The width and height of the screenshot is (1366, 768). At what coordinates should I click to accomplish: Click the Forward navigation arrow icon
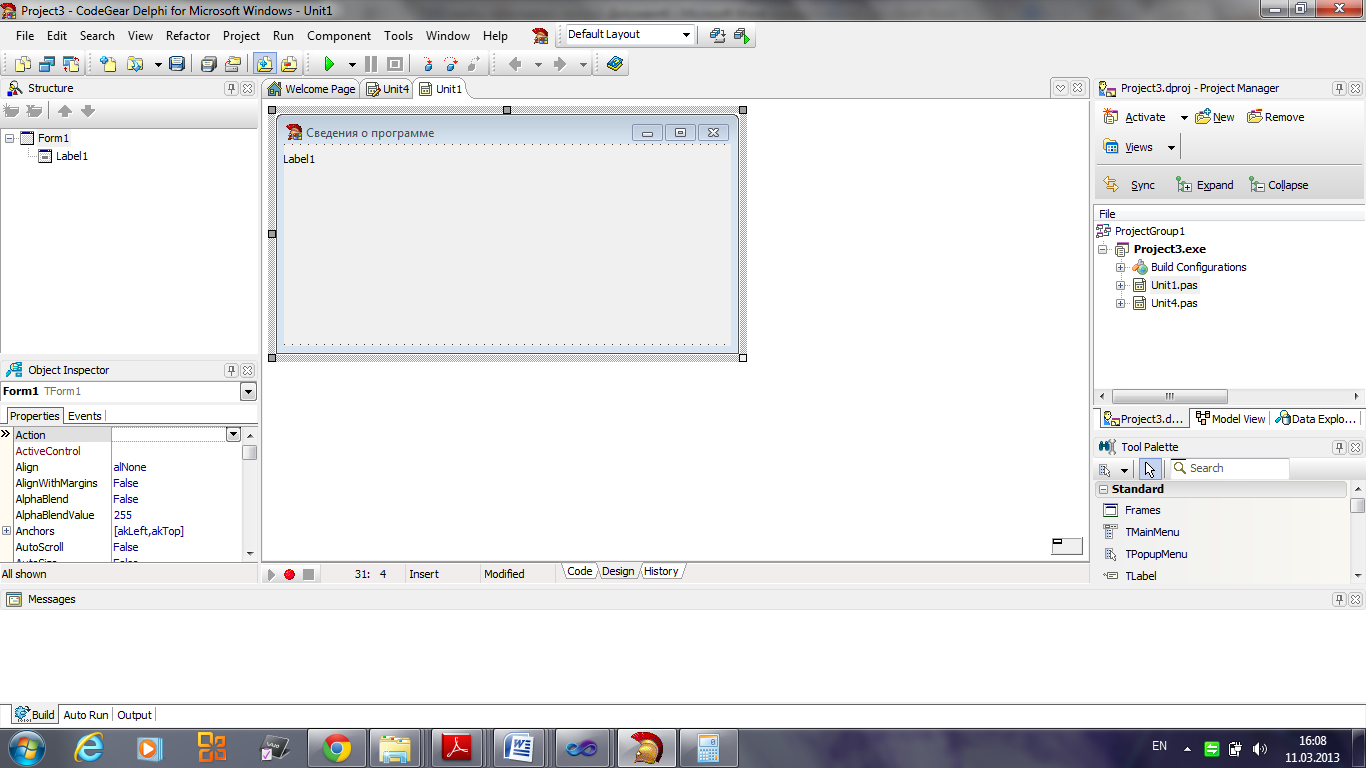[560, 64]
